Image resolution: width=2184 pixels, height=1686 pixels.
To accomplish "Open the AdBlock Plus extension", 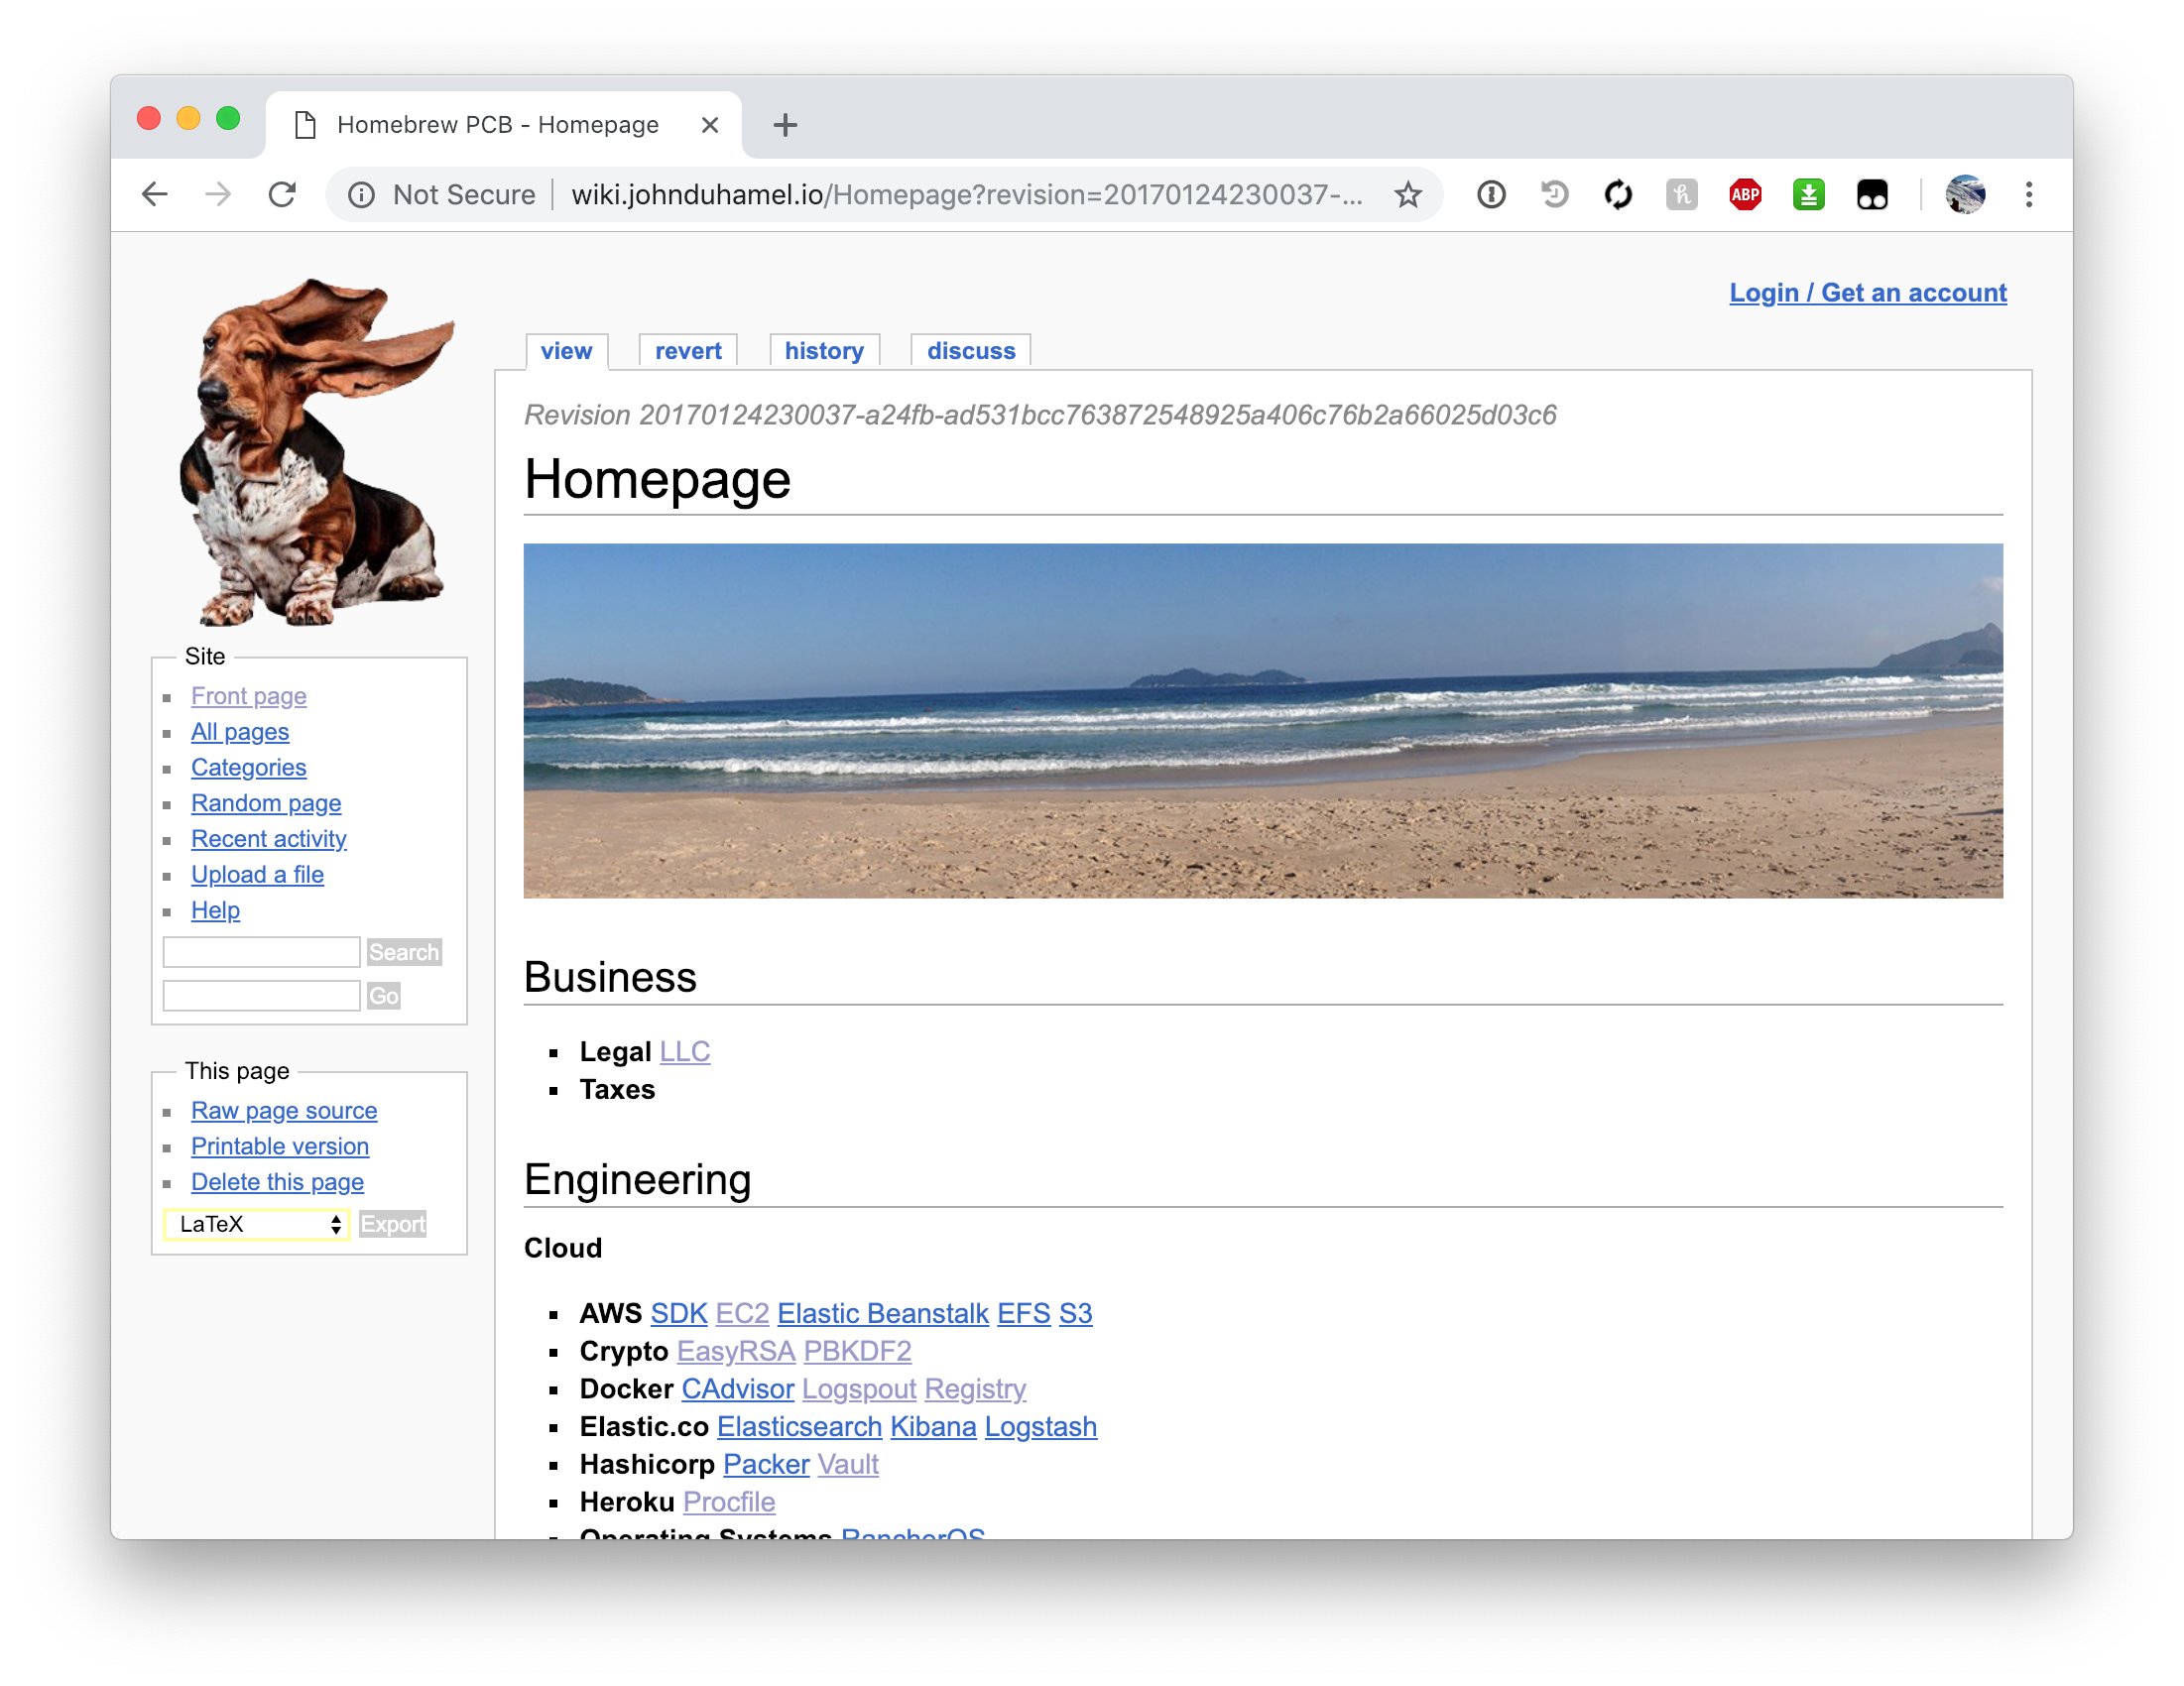I will [1745, 194].
